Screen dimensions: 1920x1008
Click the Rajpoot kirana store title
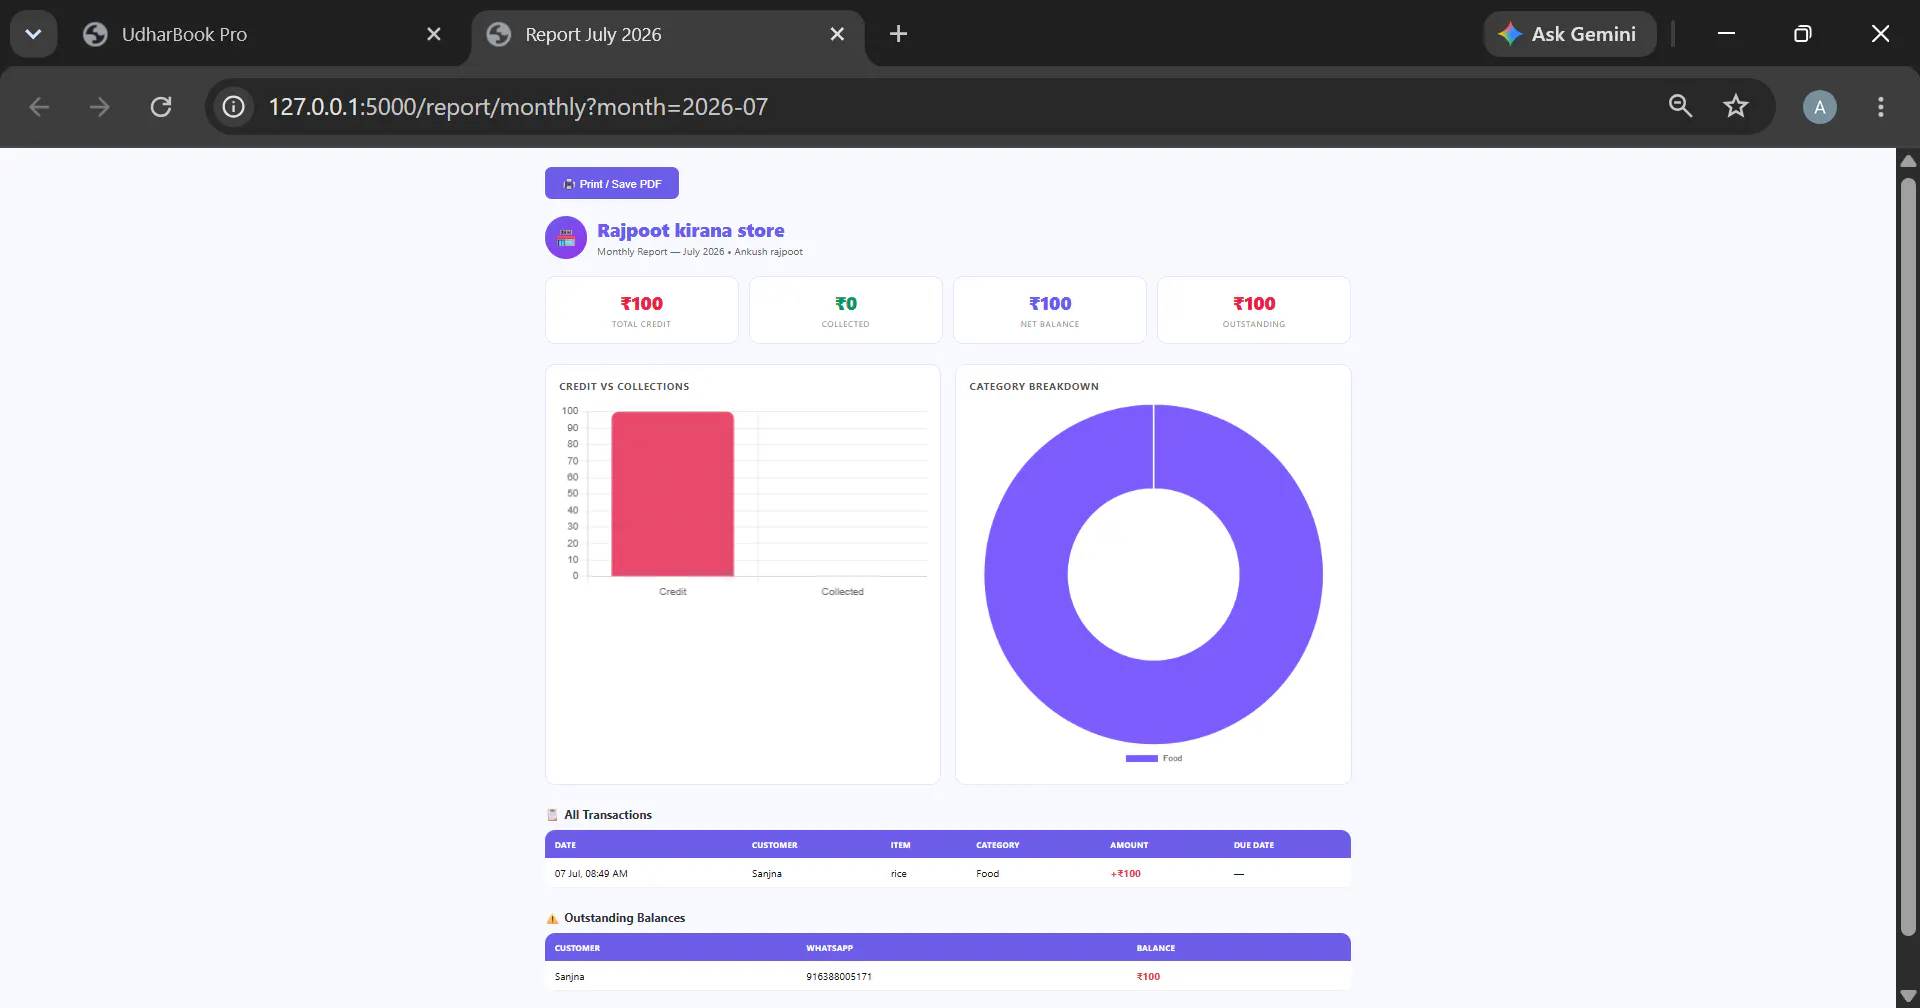[x=691, y=230]
